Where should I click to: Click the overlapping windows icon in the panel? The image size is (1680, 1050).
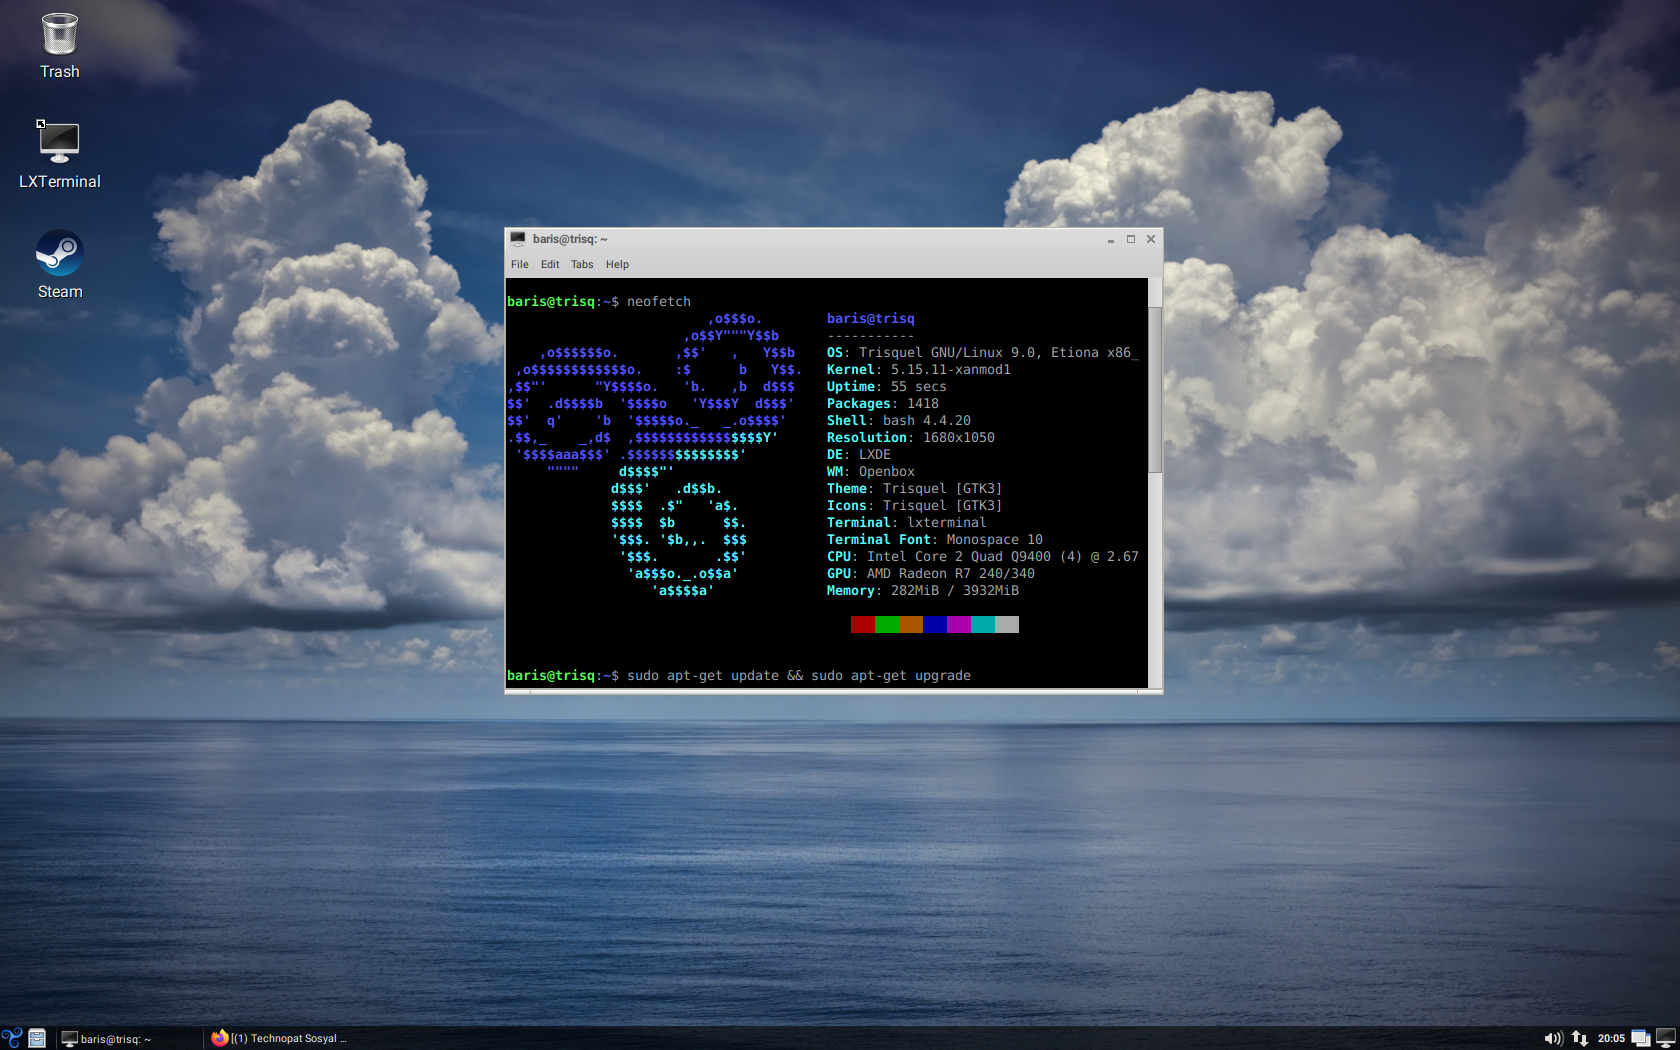[x=1641, y=1038]
